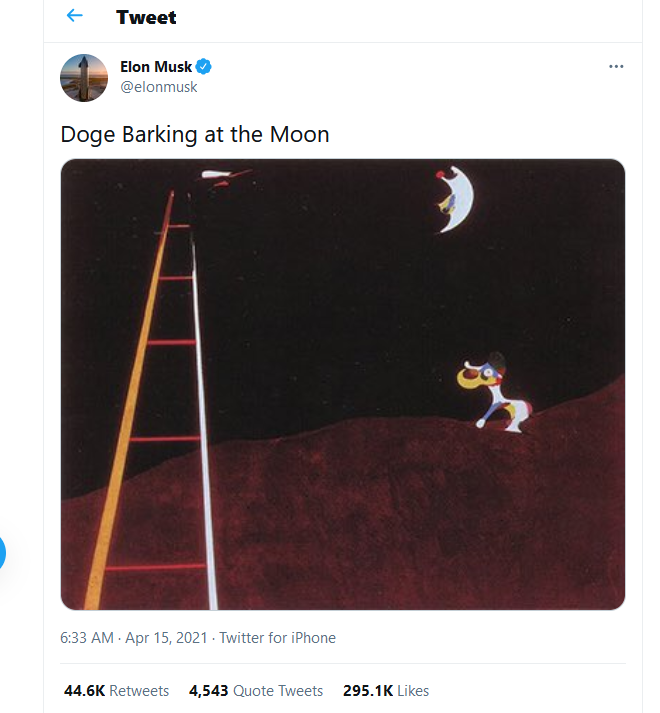The image size is (660, 713).
Task: View the 4,543 Quote Tweets
Action: point(255,691)
